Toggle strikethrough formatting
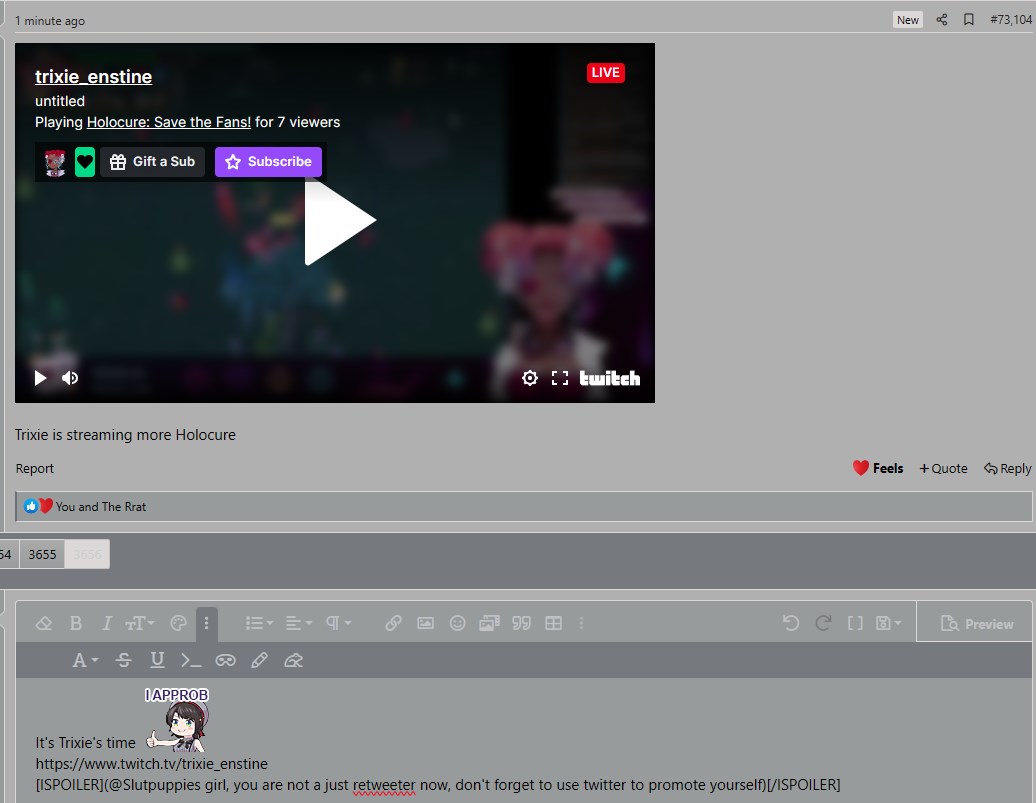1036x803 pixels. pos(124,660)
